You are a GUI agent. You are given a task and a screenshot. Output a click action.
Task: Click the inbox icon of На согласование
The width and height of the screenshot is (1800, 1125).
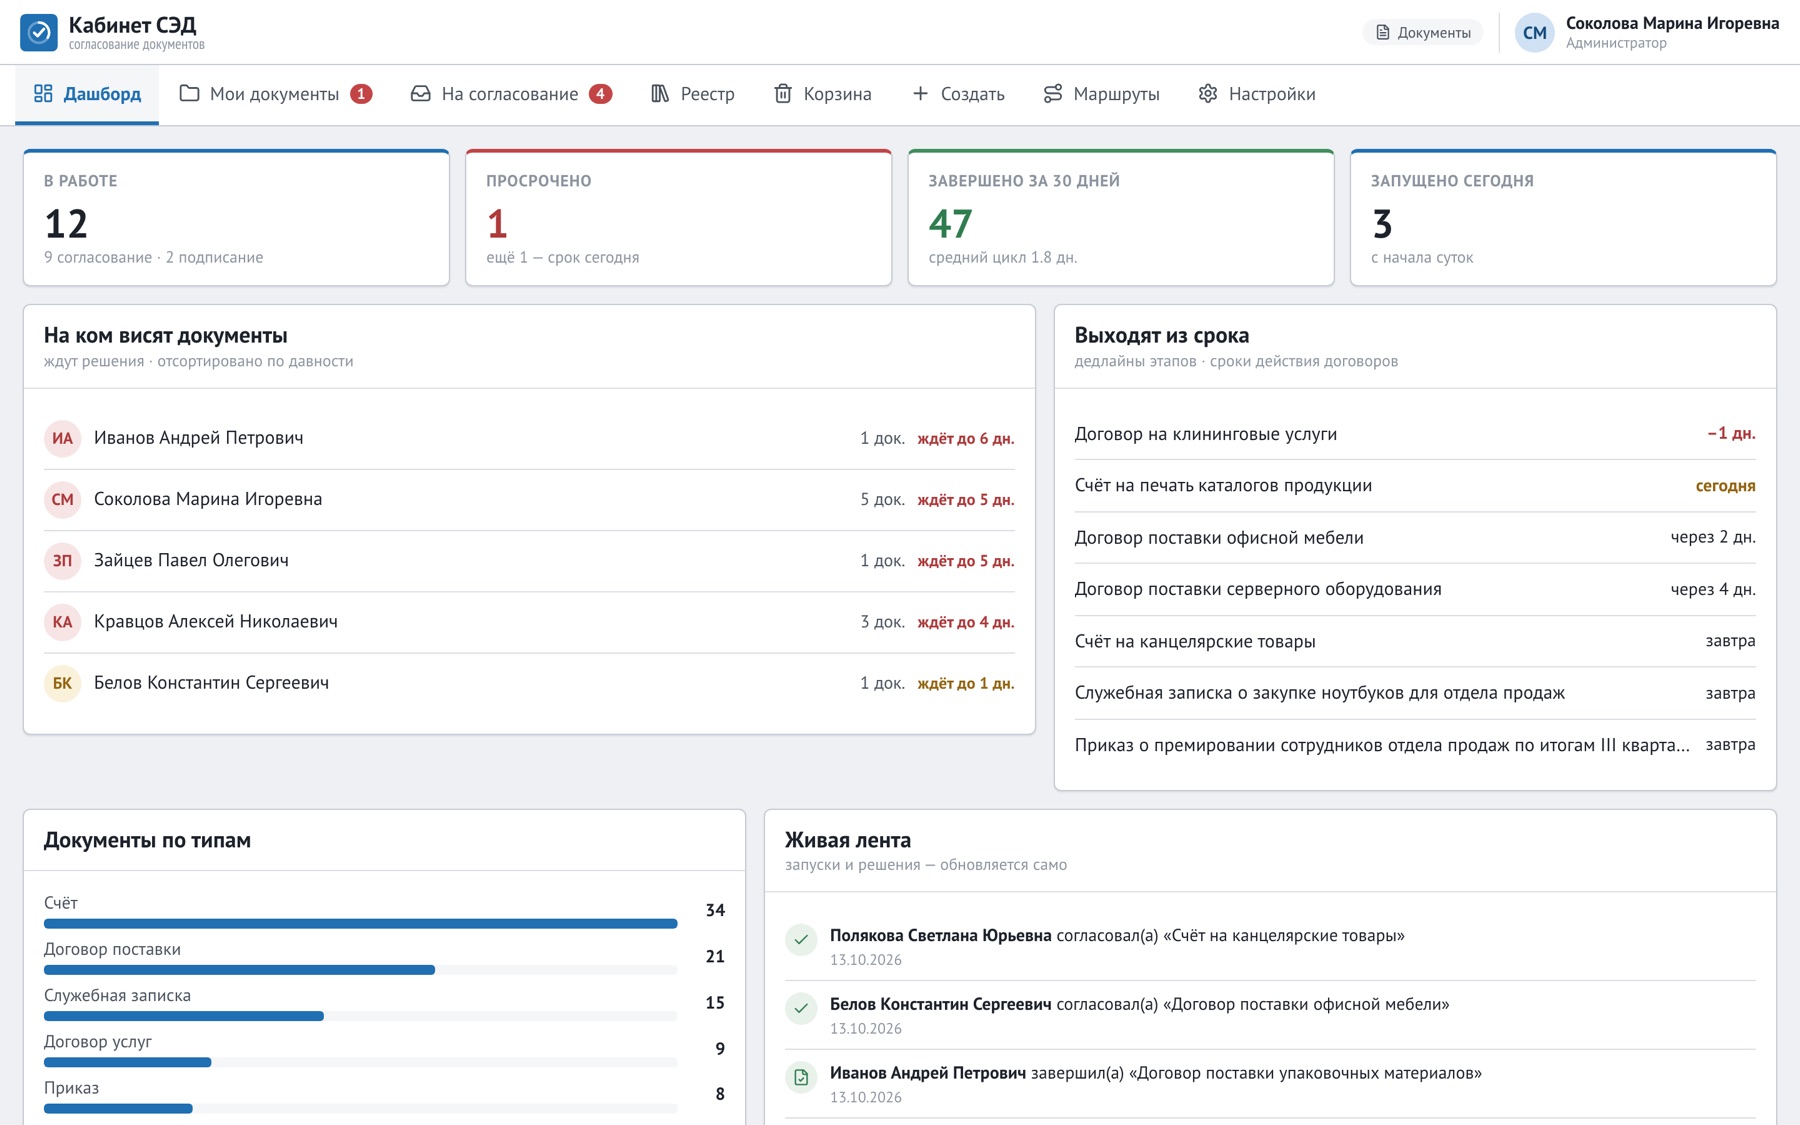(421, 94)
